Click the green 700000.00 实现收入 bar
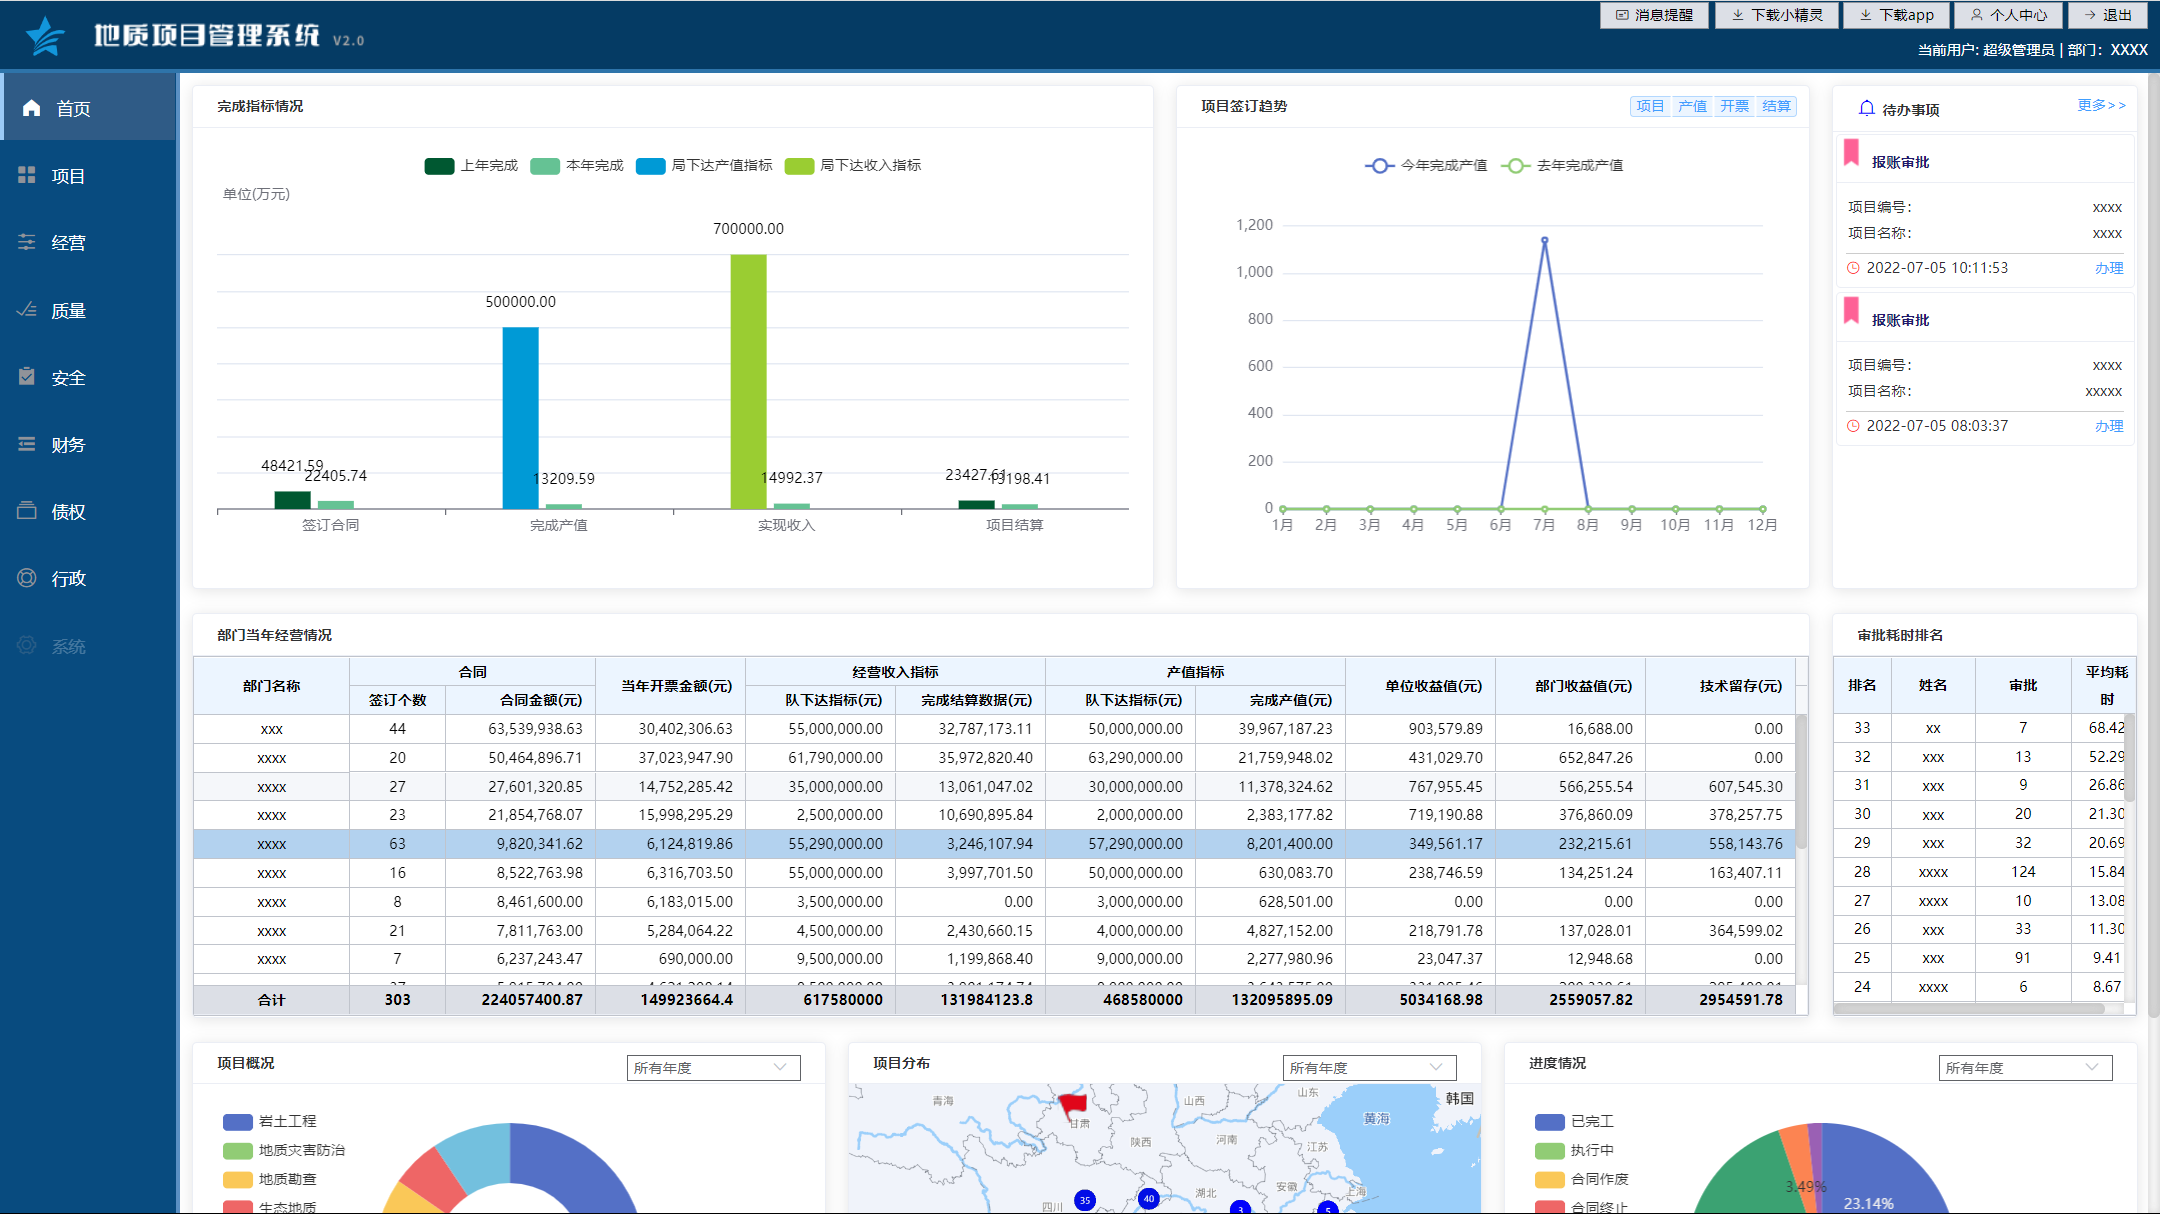The height and width of the screenshot is (1214, 2160). pyautogui.click(x=748, y=382)
